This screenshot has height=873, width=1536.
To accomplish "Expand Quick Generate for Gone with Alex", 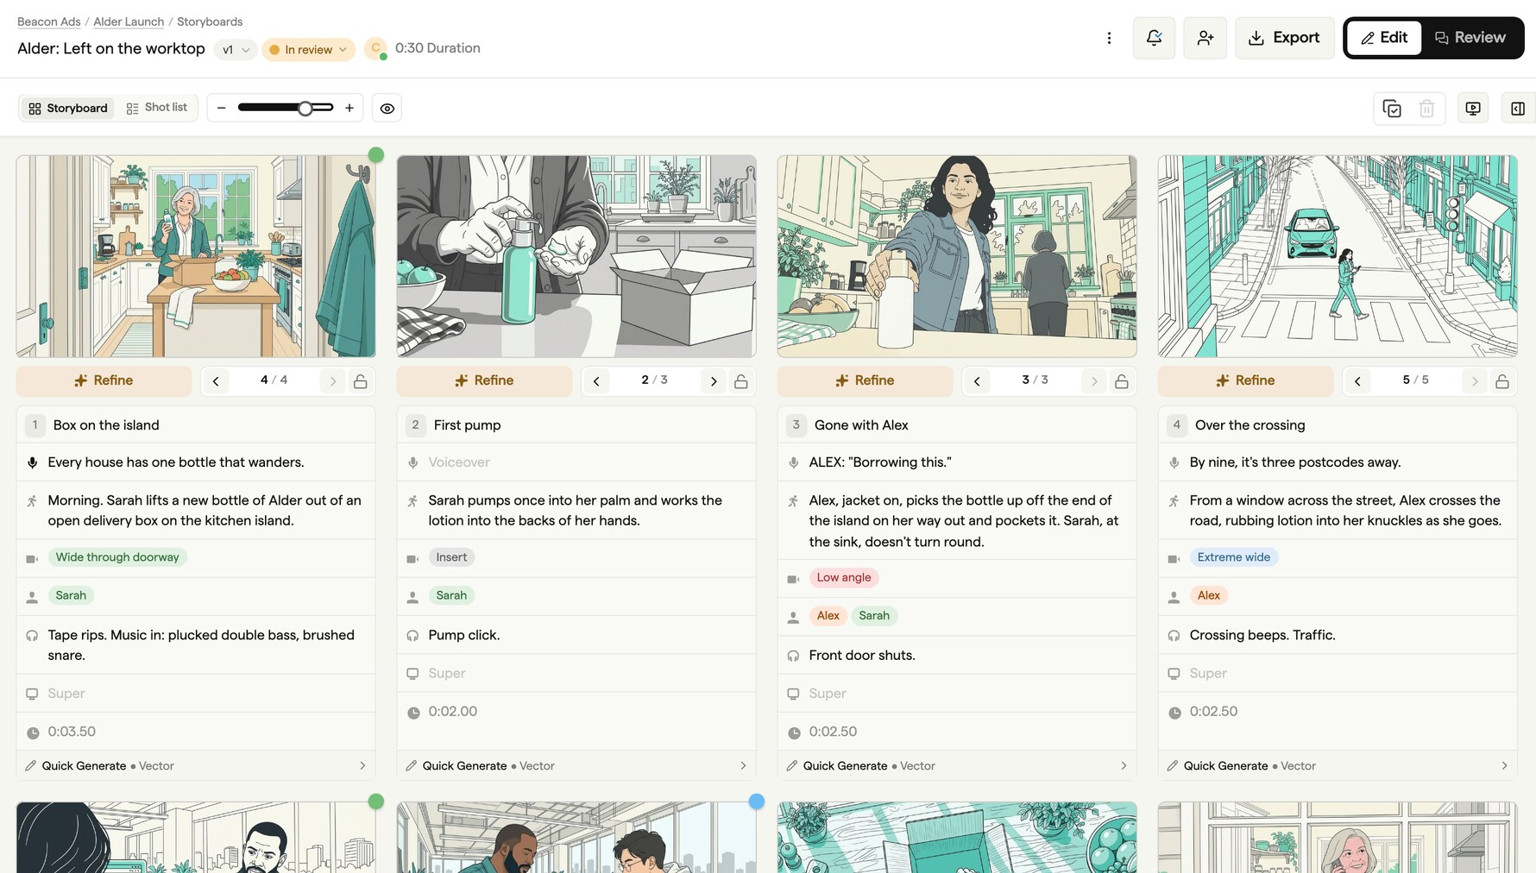I will coord(957,766).
